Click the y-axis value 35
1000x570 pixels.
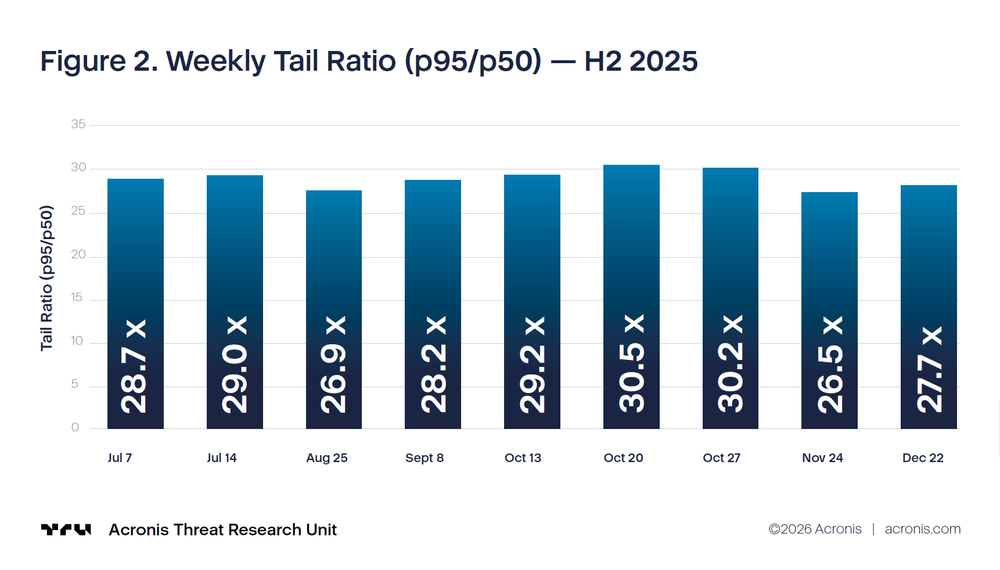point(78,124)
